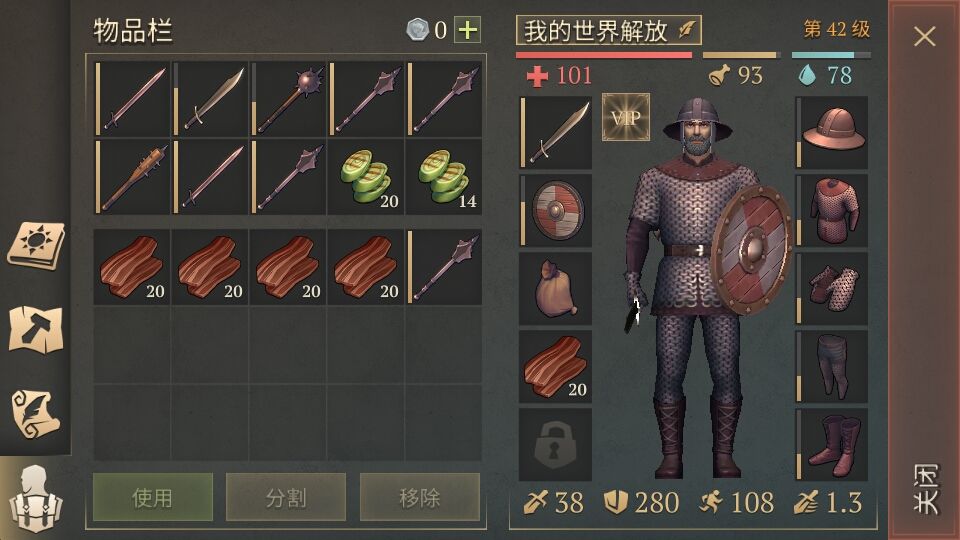960x540 pixels.
Task: Select the stack of 14 green coins
Action: coord(444,177)
